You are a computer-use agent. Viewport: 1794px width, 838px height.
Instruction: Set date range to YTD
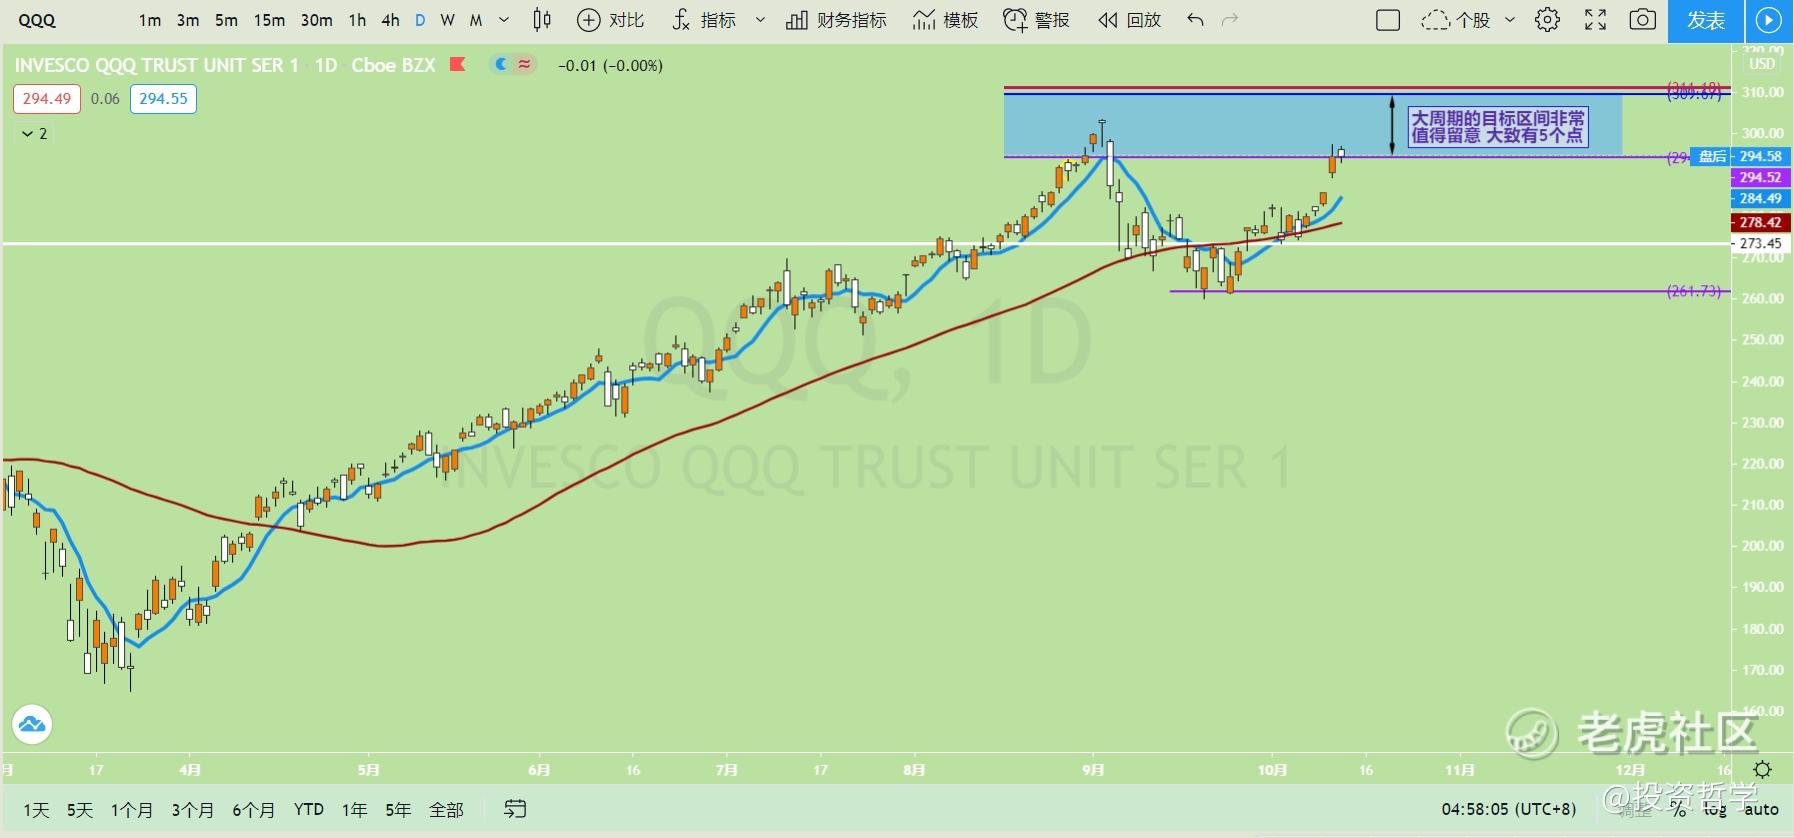coord(309,809)
